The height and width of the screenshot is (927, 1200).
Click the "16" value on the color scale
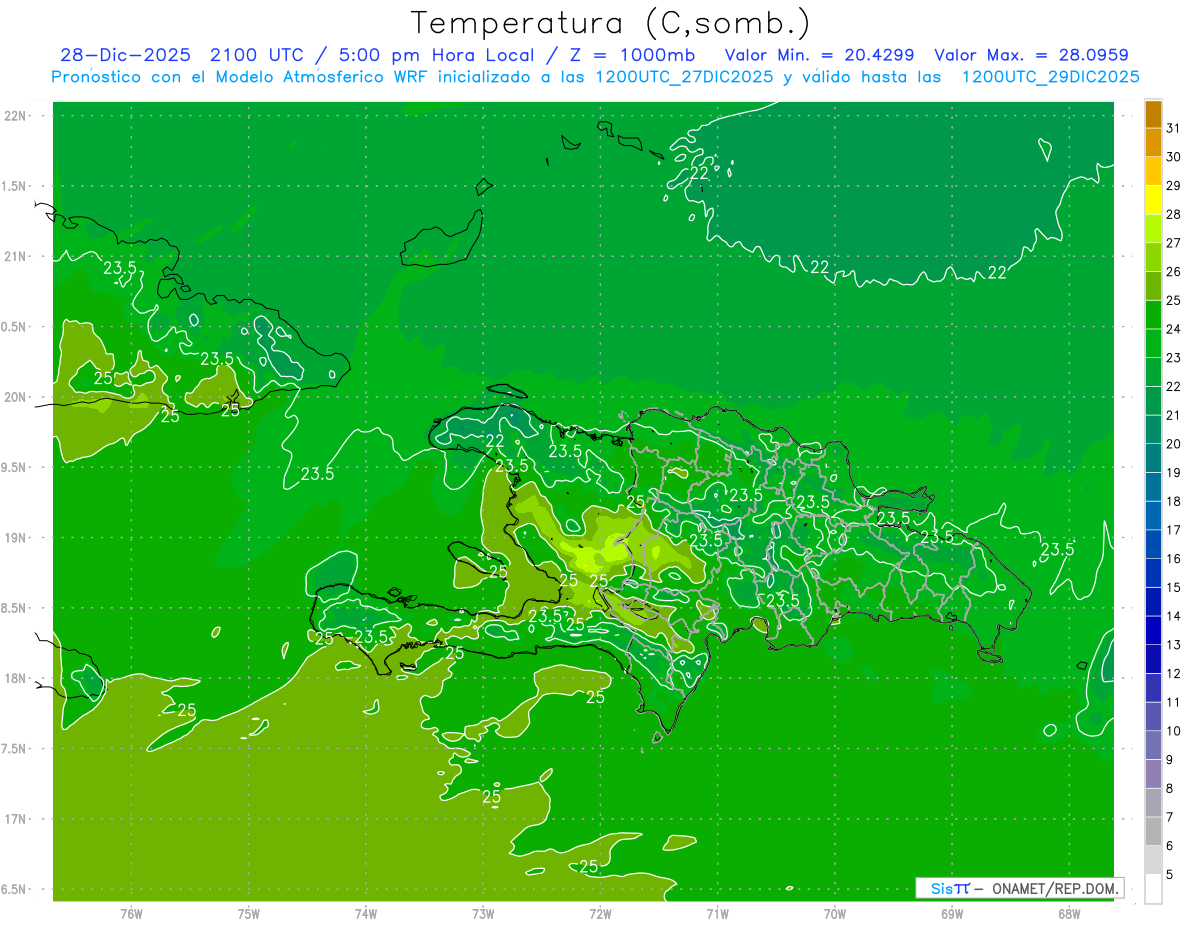(x=1174, y=558)
